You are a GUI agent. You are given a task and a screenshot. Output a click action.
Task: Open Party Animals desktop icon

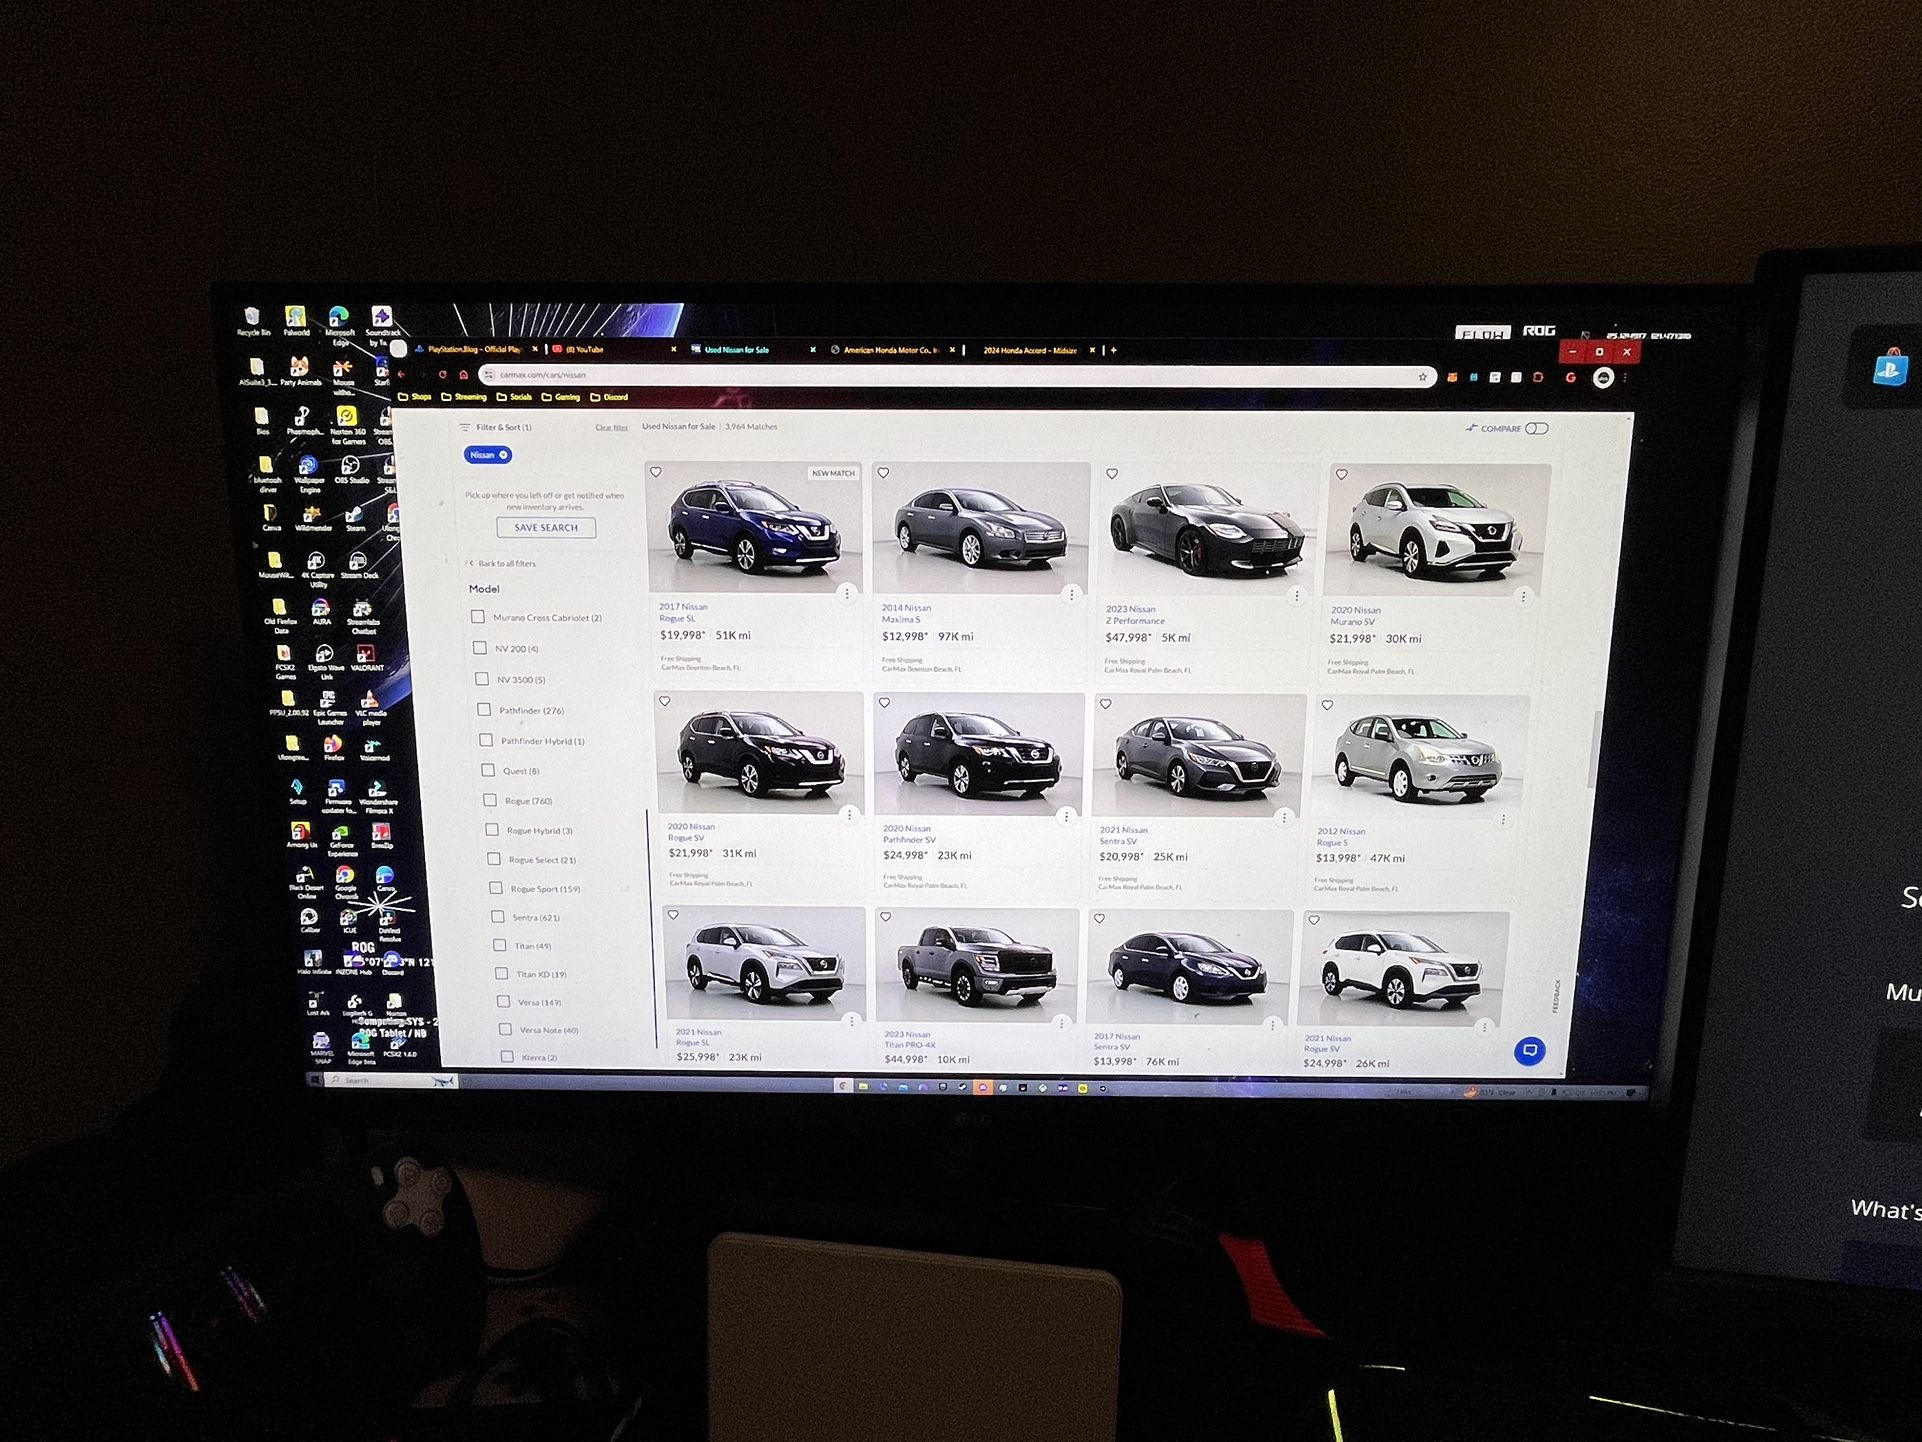pos(300,372)
